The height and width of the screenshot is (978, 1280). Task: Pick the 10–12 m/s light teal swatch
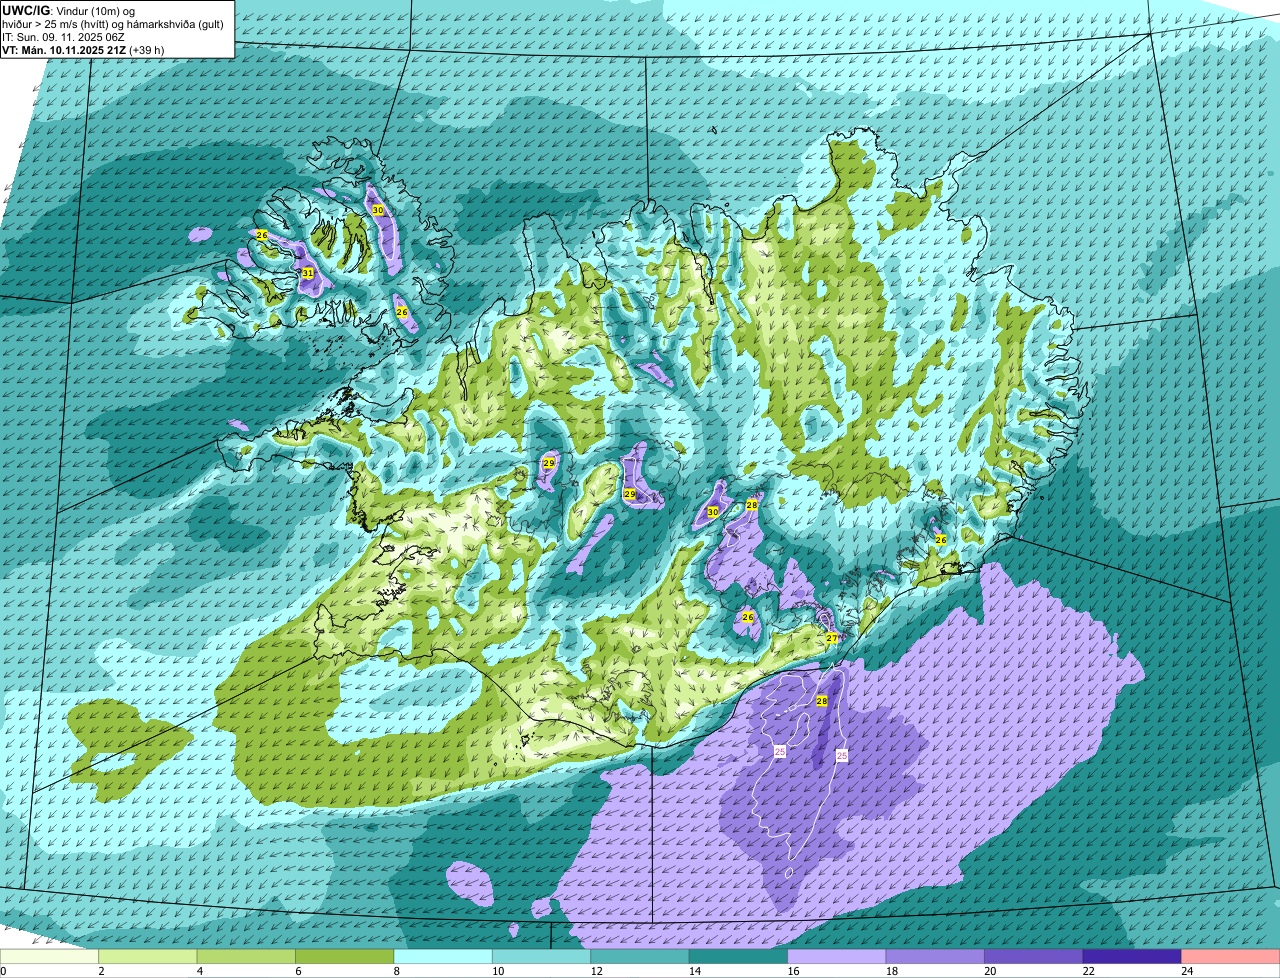[x=543, y=957]
